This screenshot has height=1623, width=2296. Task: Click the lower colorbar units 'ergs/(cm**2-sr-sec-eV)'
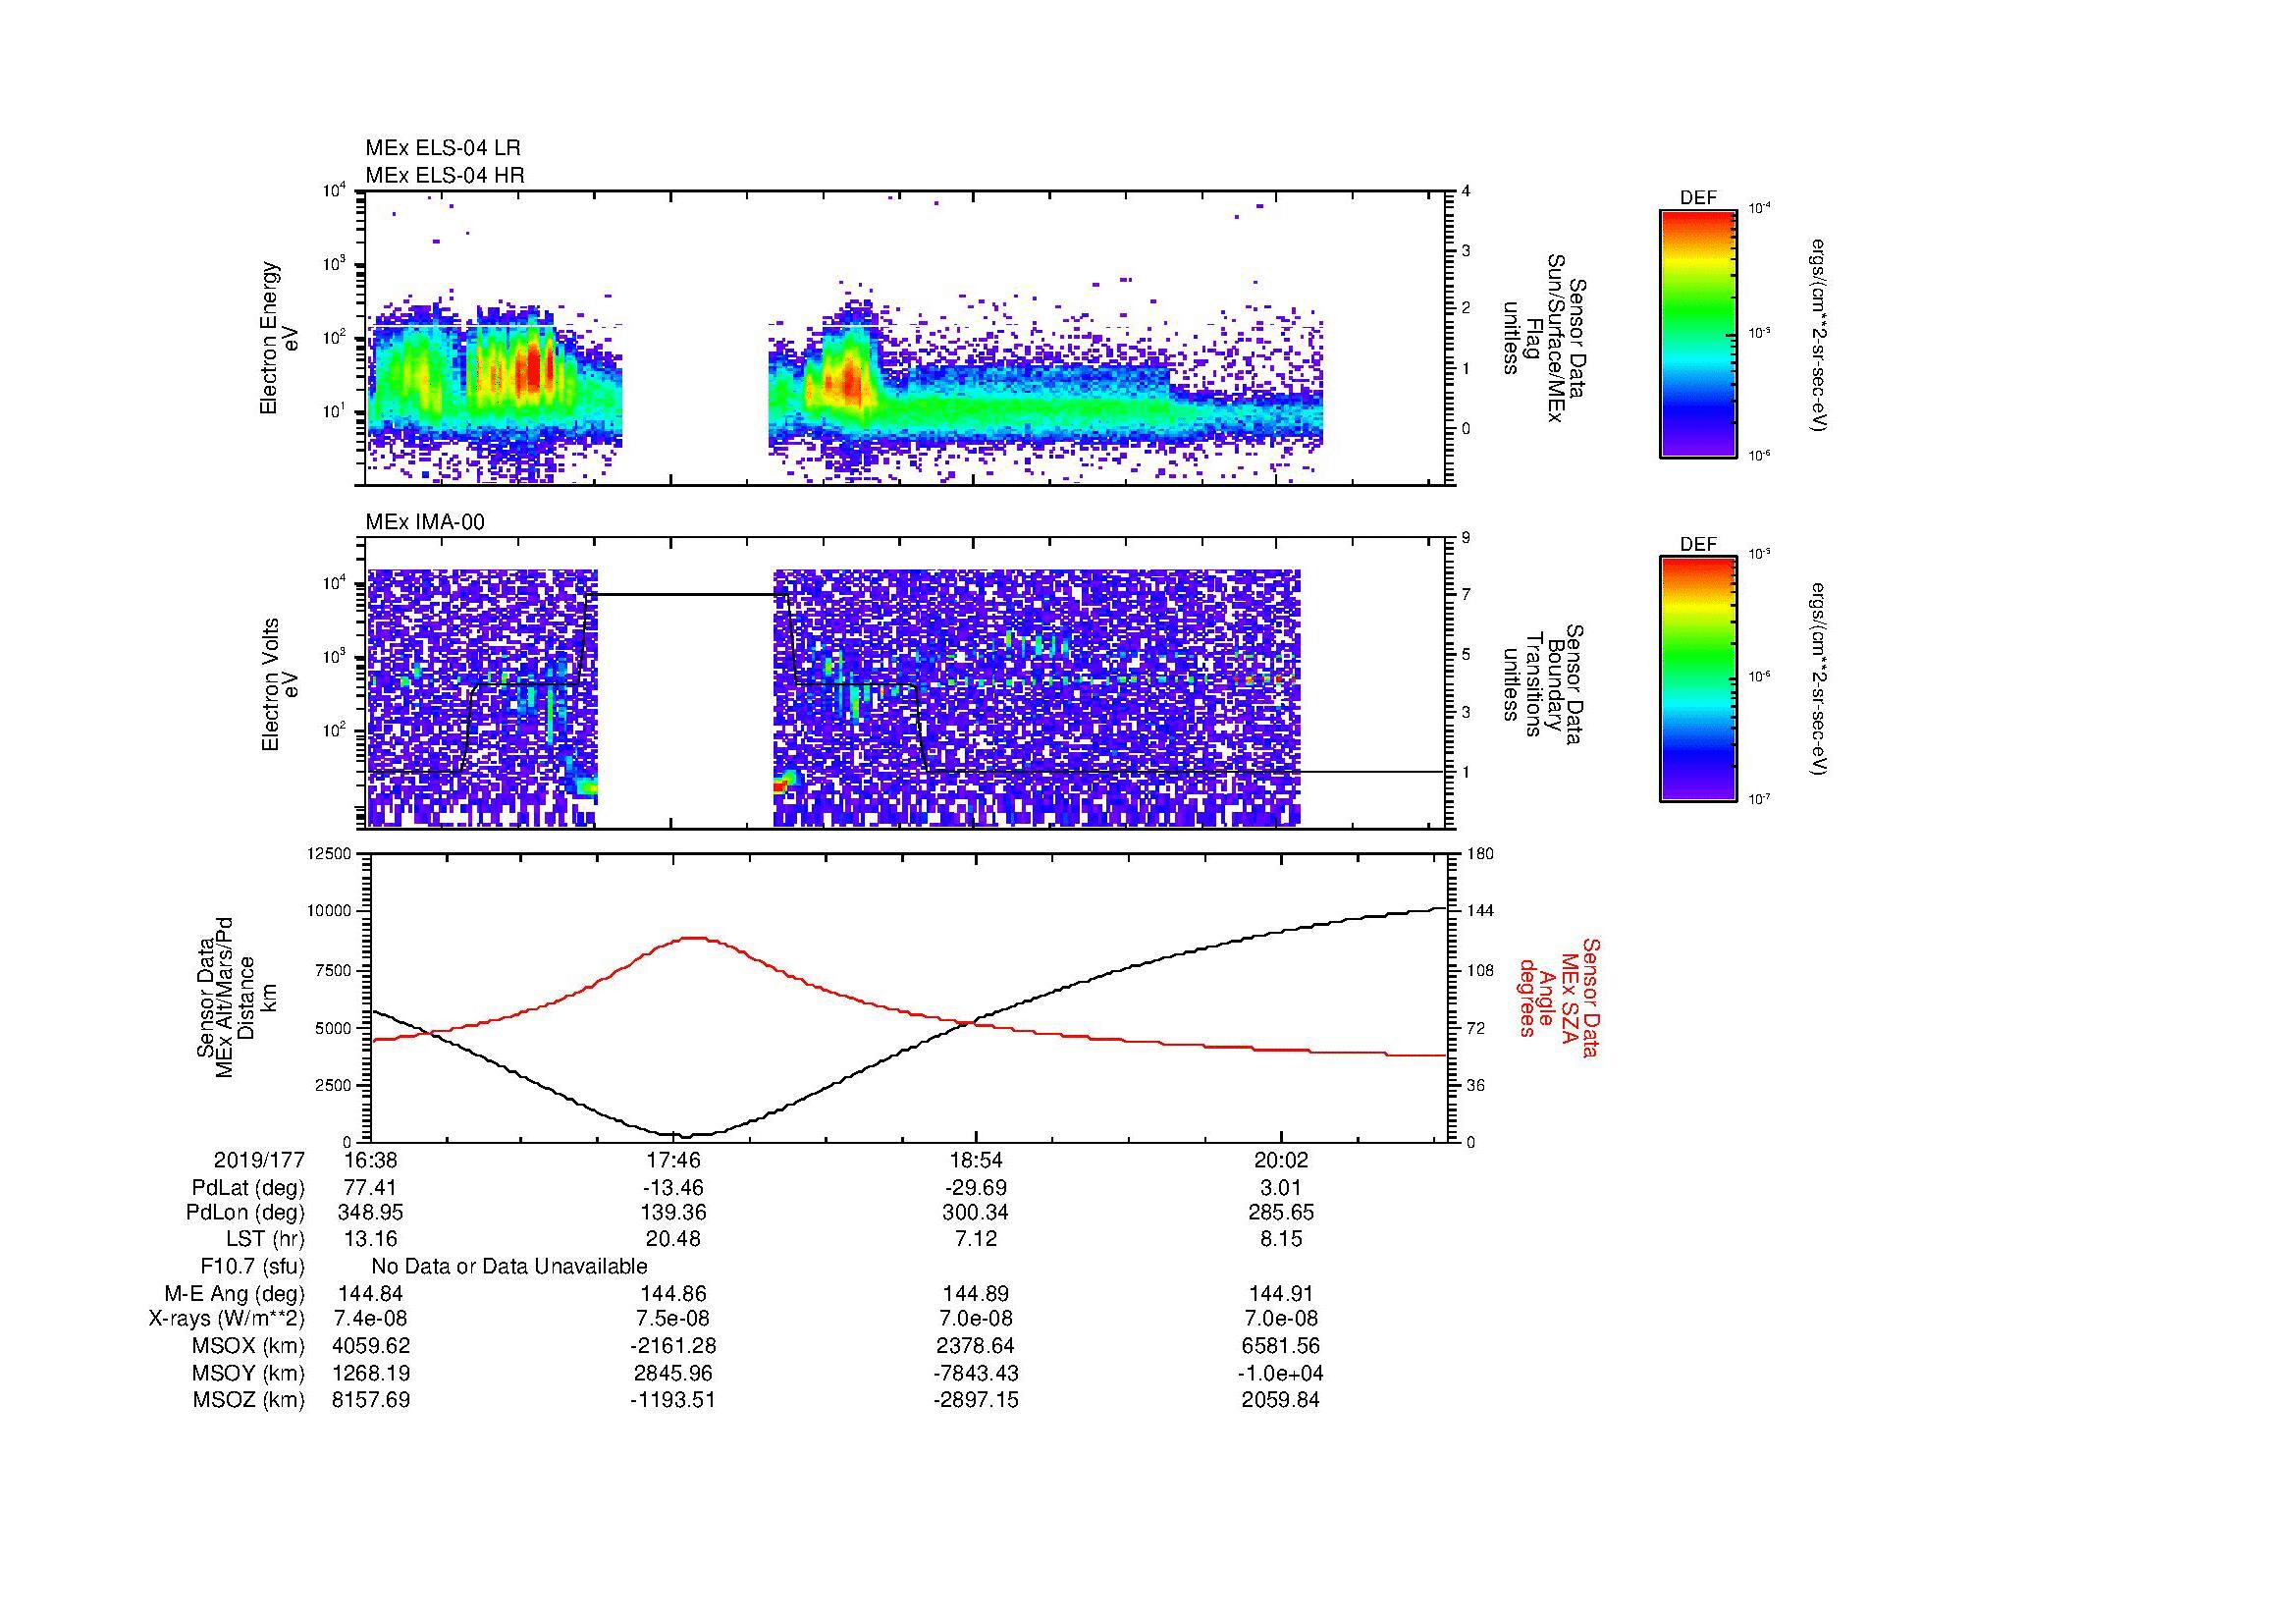(x=1818, y=679)
